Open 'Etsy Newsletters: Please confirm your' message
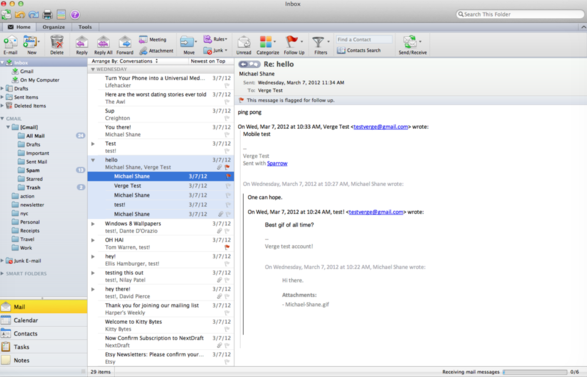The width and height of the screenshot is (587, 377). [x=161, y=358]
